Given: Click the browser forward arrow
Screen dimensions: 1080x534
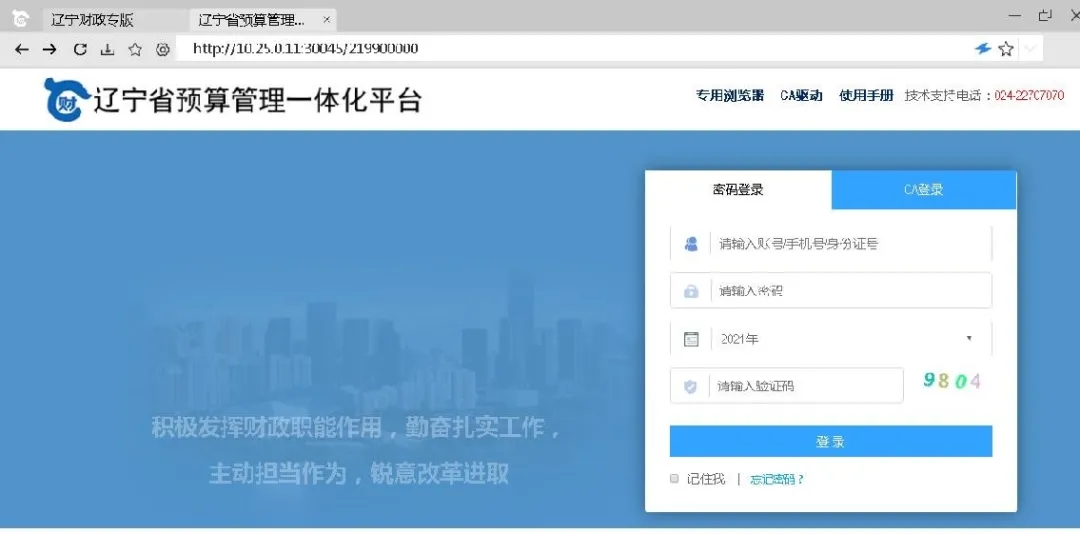Looking at the screenshot, I should pyautogui.click(x=50, y=49).
